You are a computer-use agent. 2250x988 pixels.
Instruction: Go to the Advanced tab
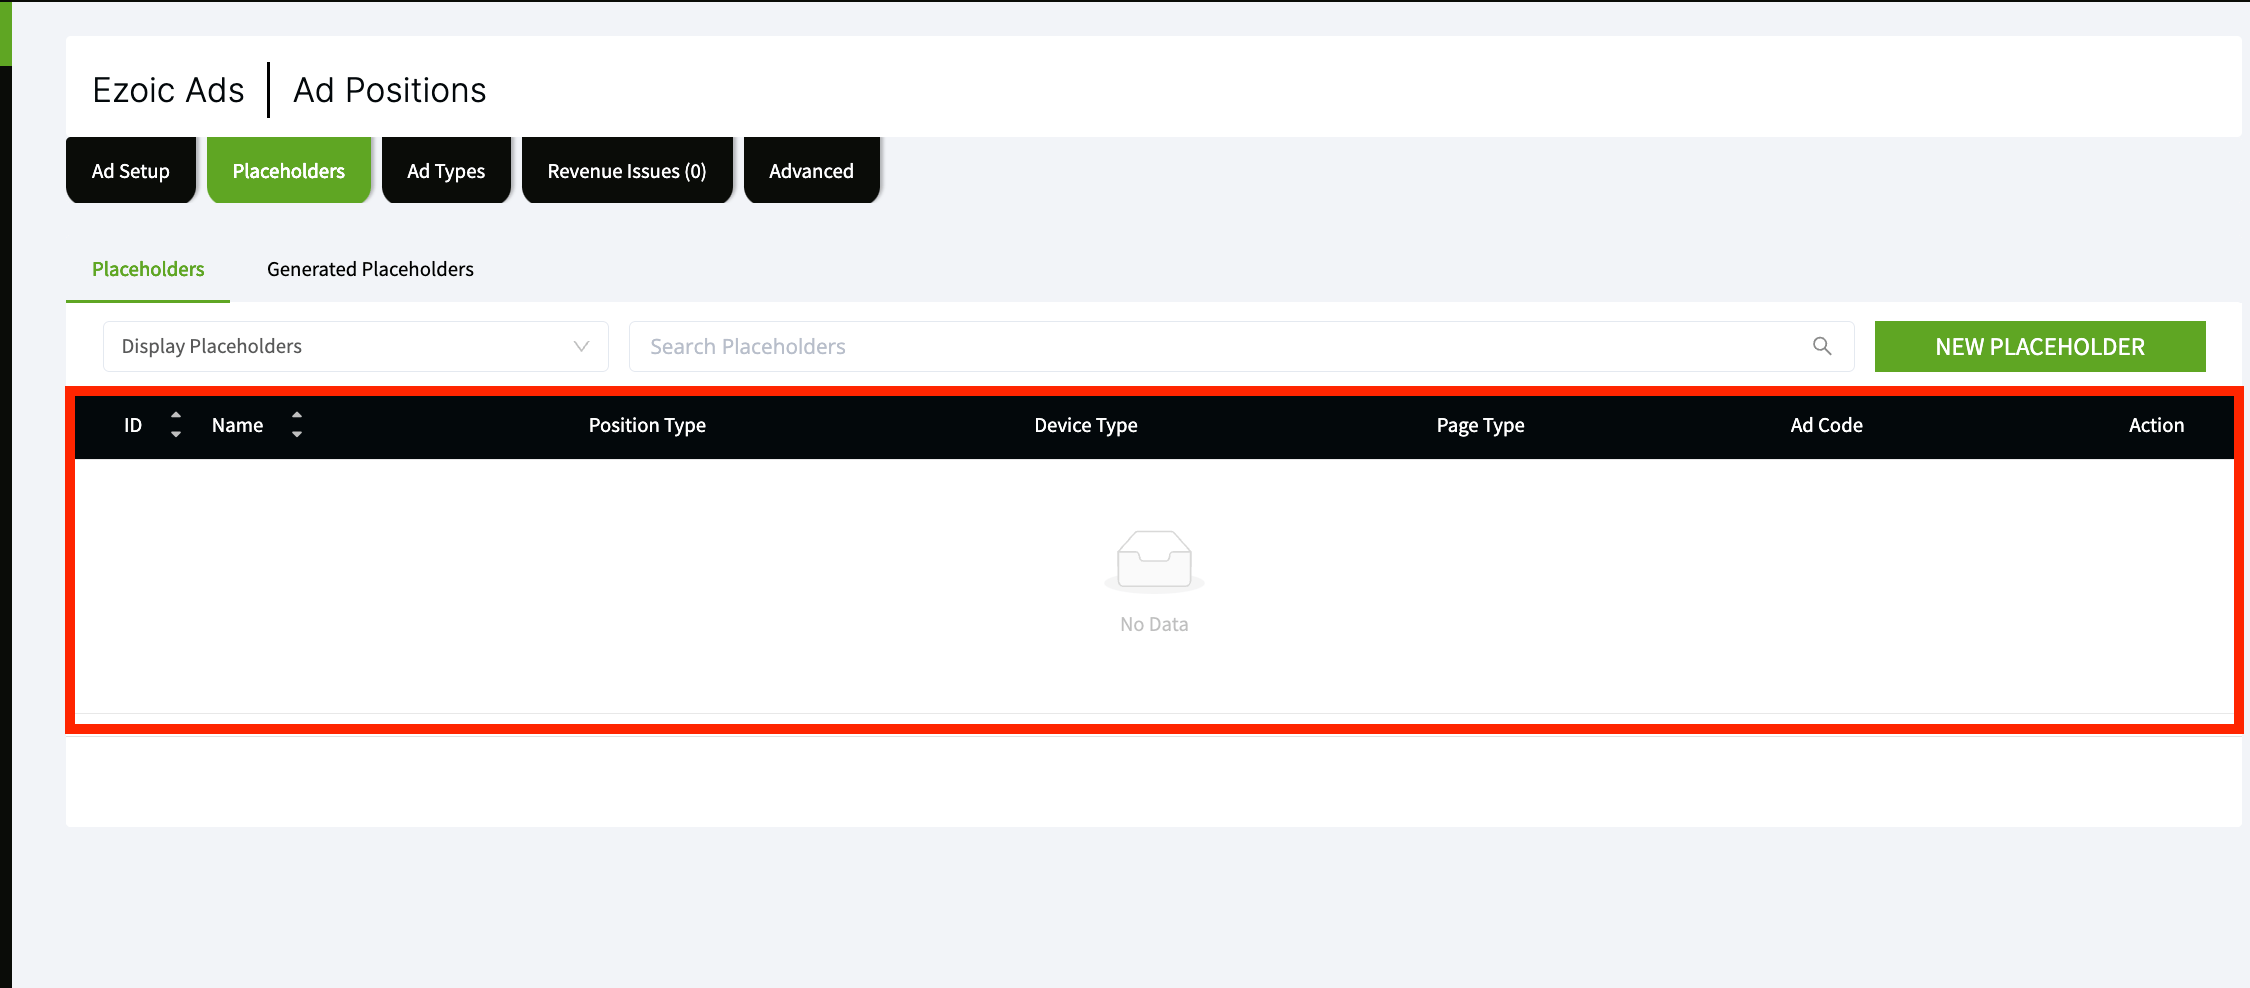tap(811, 171)
